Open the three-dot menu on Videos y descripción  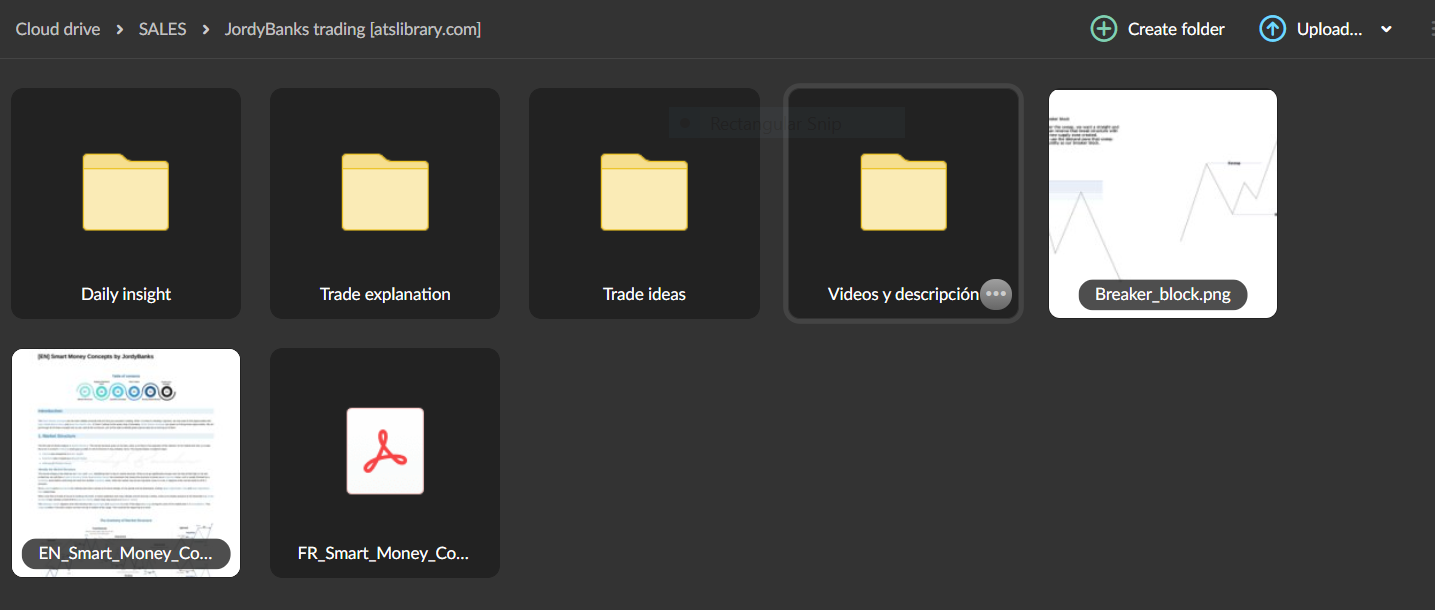[x=995, y=294]
